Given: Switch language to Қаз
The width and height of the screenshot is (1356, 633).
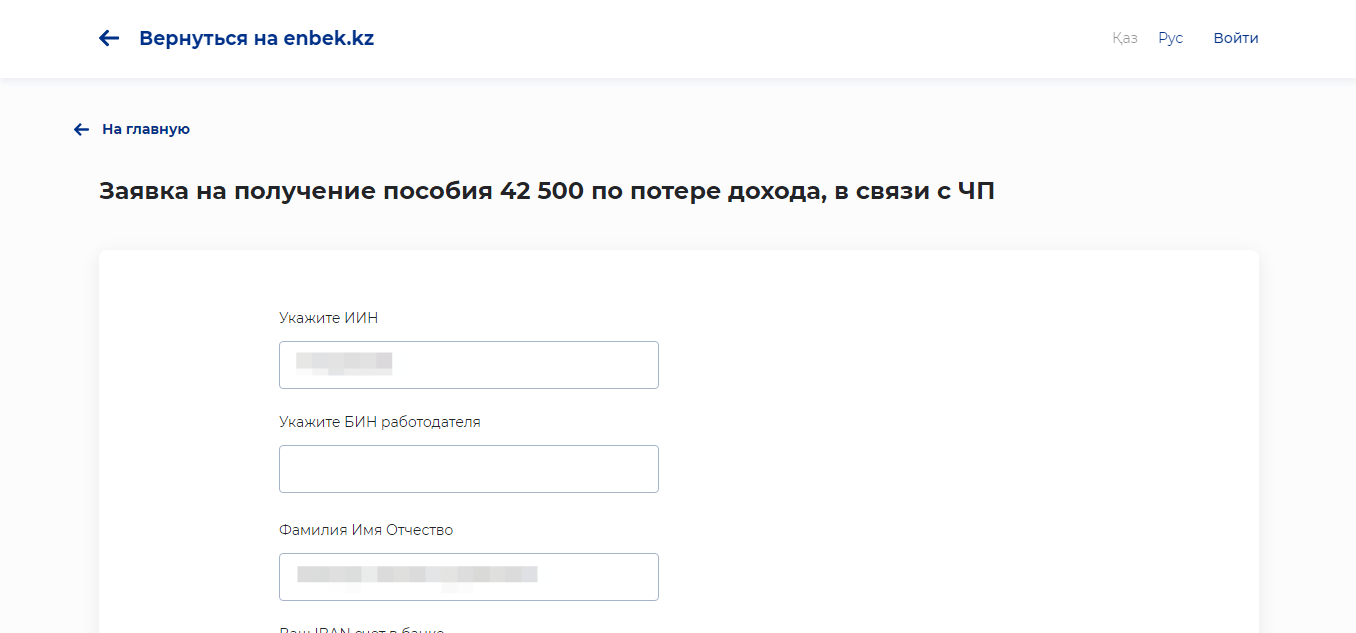Looking at the screenshot, I should (1124, 38).
